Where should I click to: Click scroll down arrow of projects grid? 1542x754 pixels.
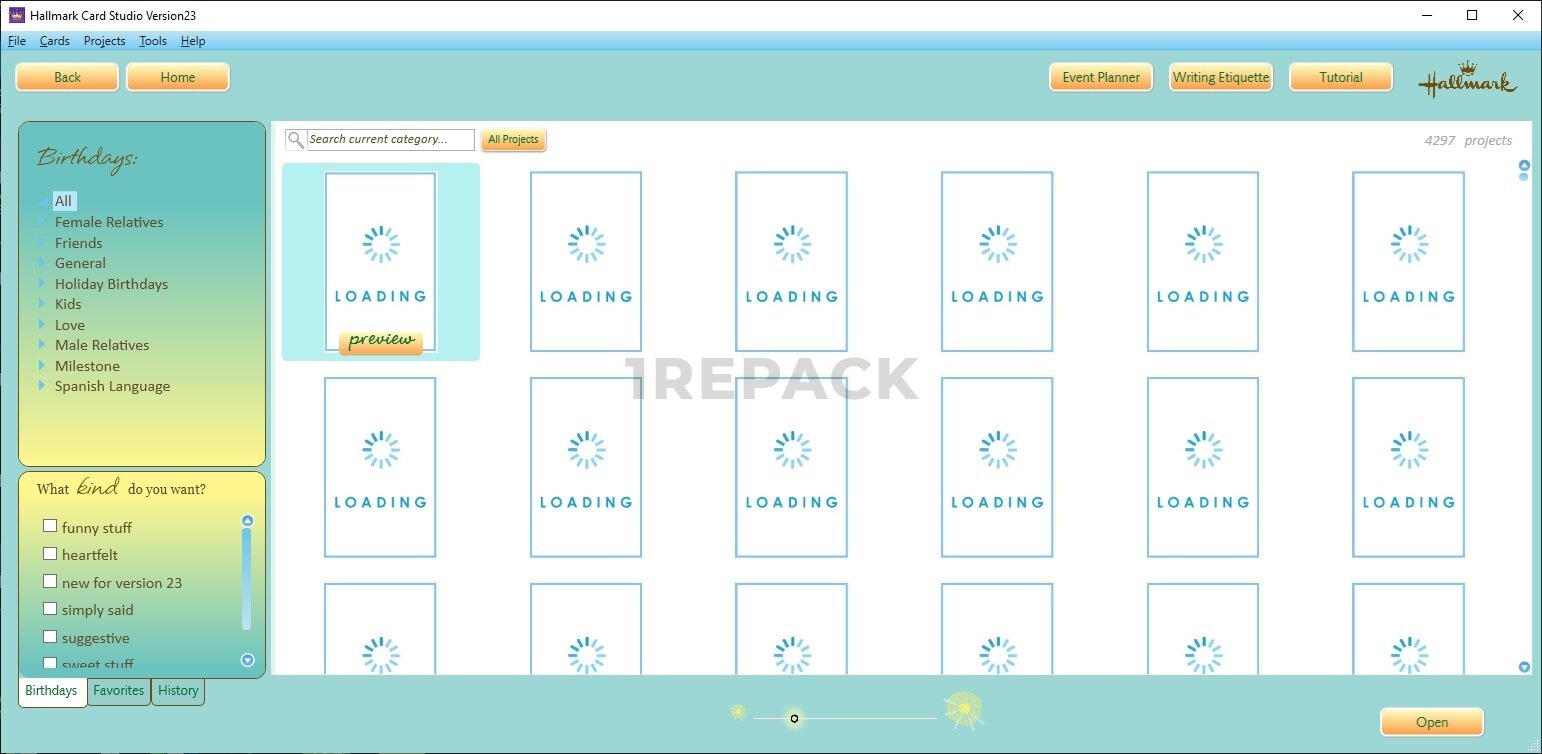click(1524, 667)
